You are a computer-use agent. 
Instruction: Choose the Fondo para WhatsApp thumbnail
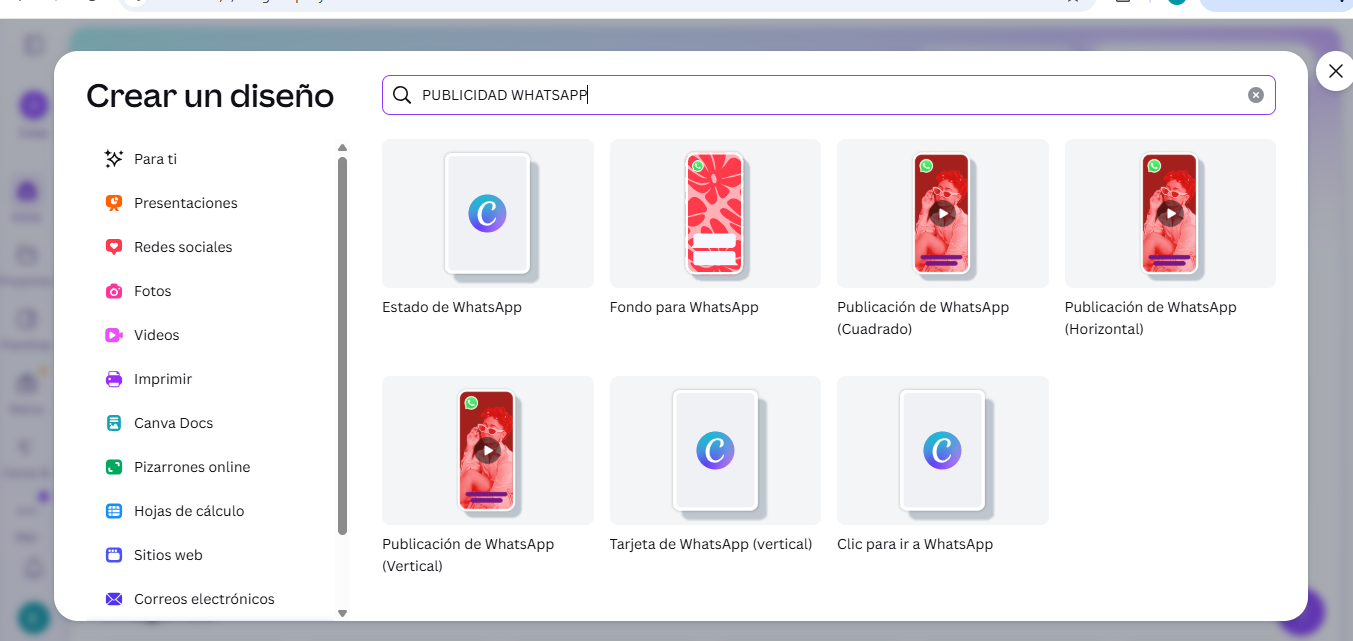(715, 214)
